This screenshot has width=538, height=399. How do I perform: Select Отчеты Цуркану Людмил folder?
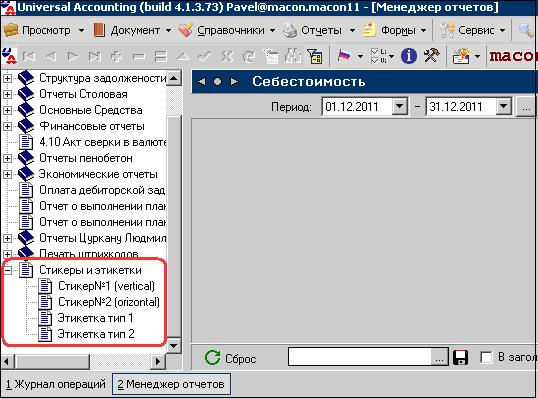(102, 238)
